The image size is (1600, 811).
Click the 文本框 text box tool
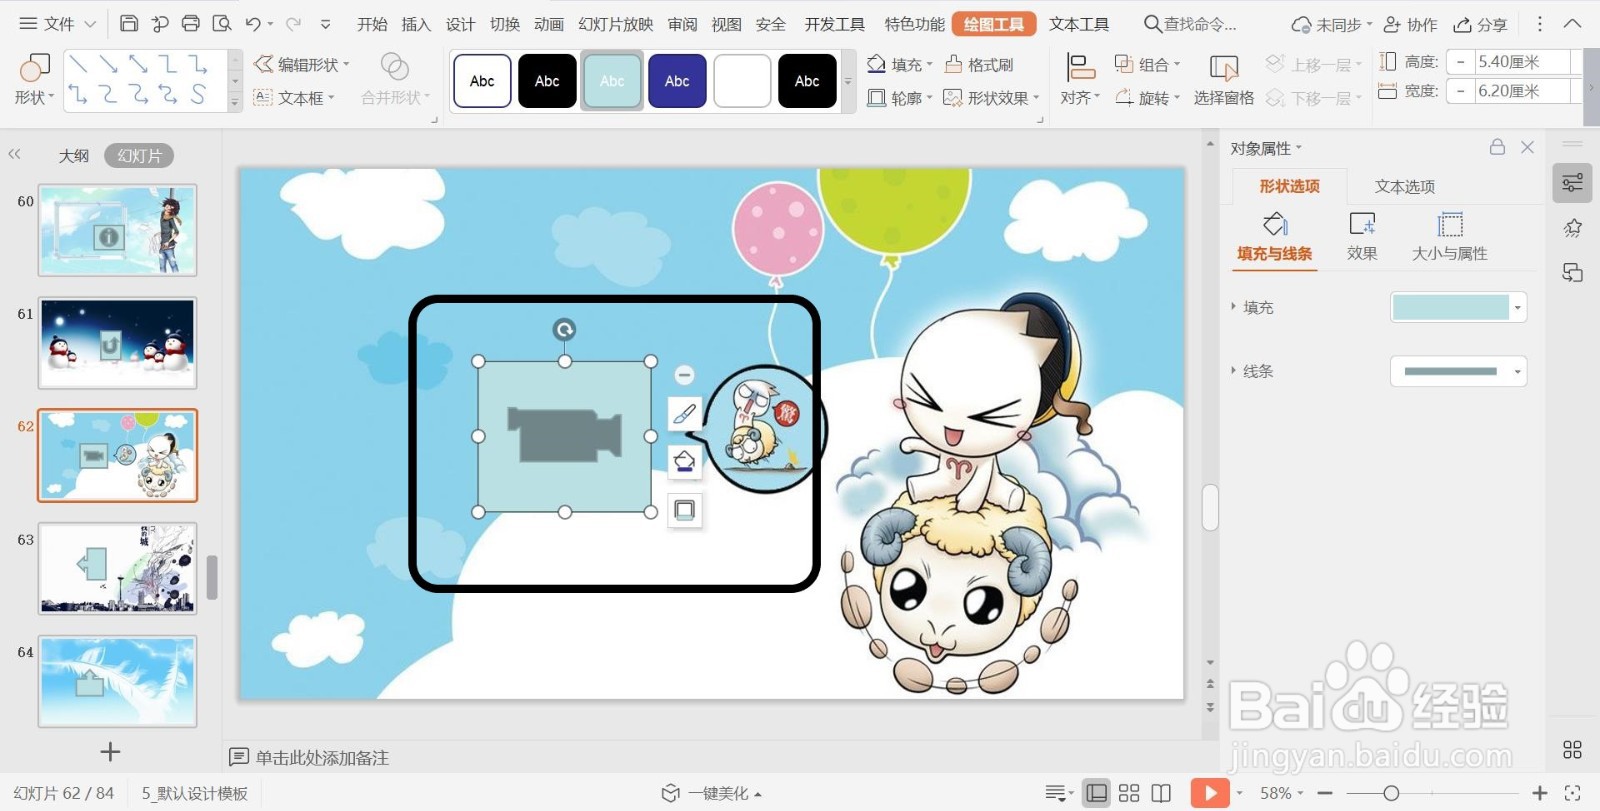293,98
